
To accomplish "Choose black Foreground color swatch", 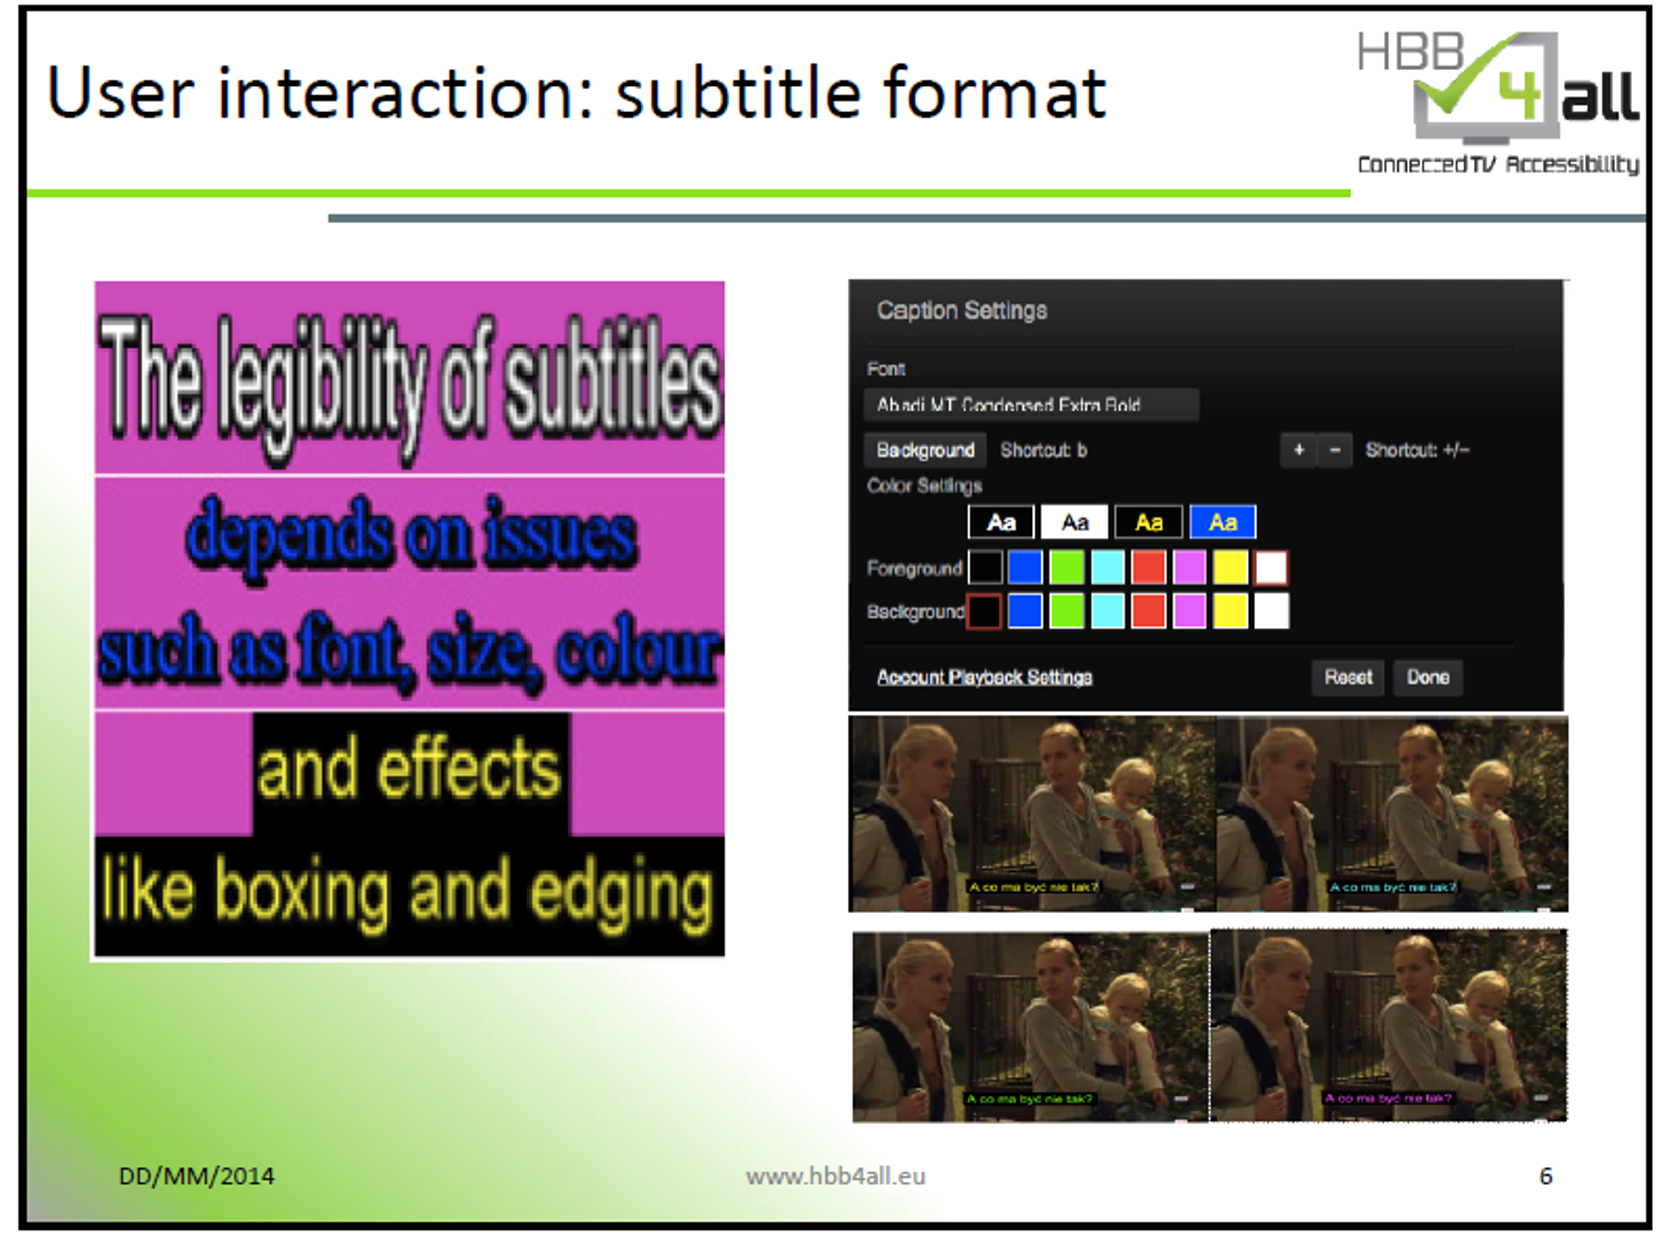I will point(985,567).
